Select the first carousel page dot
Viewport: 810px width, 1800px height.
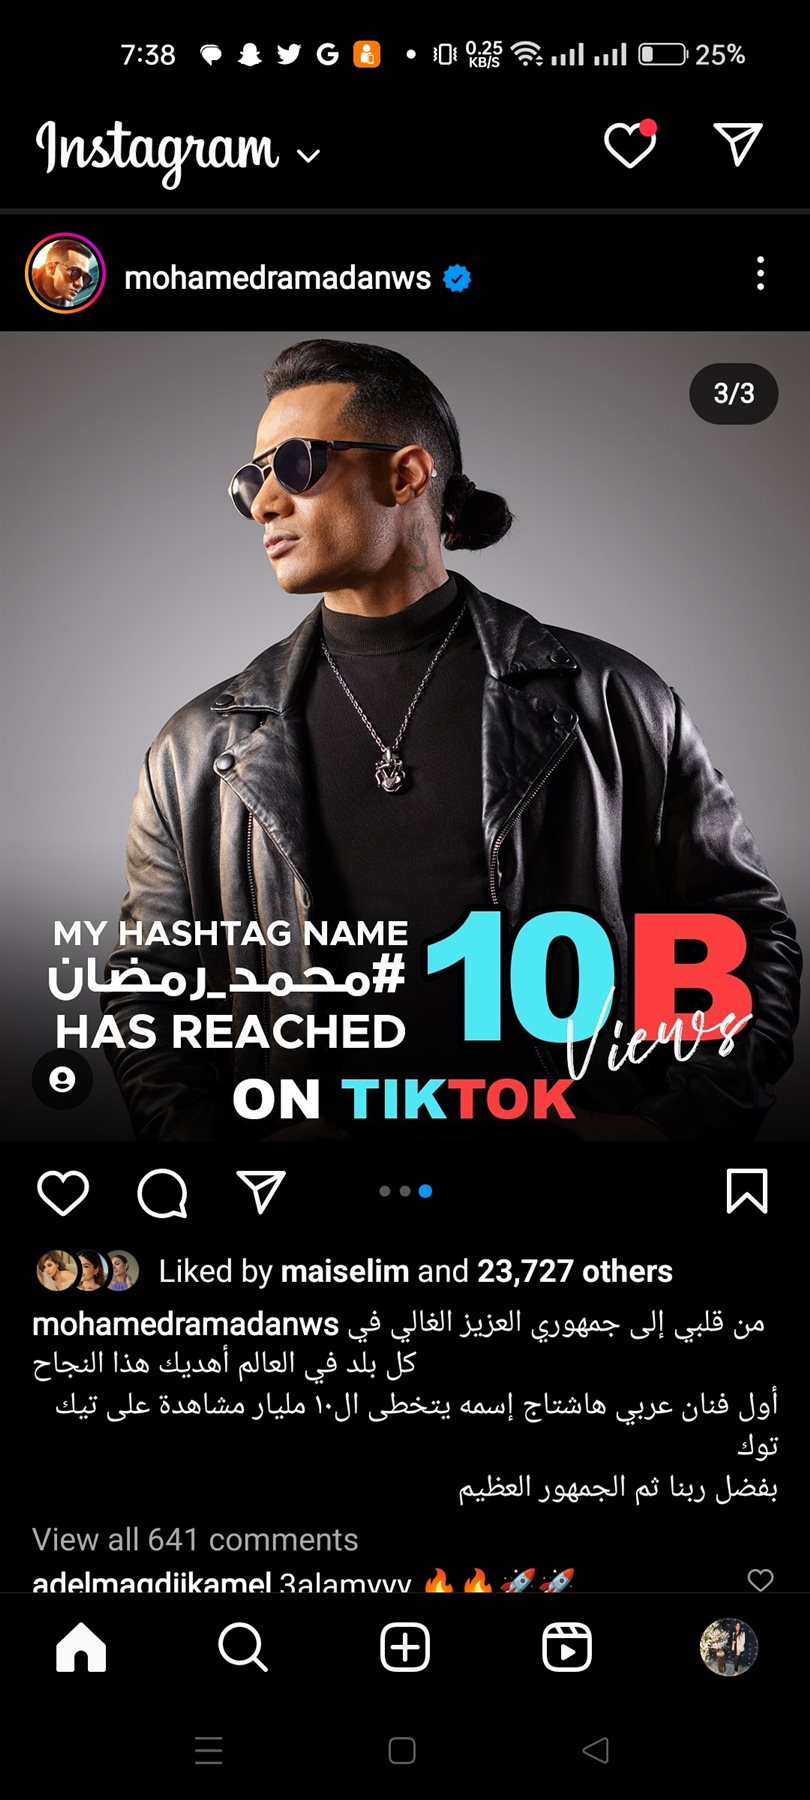385,1191
